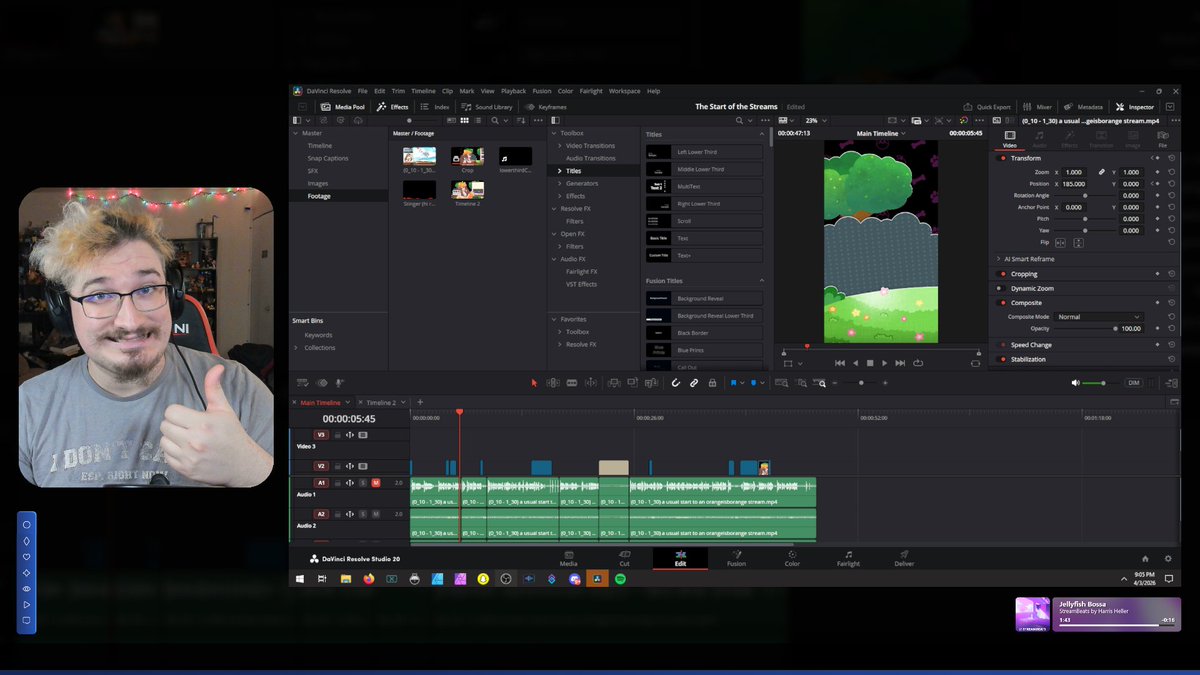1200x675 pixels.
Task: Toggle the Inspector panel button
Action: coord(1135,107)
